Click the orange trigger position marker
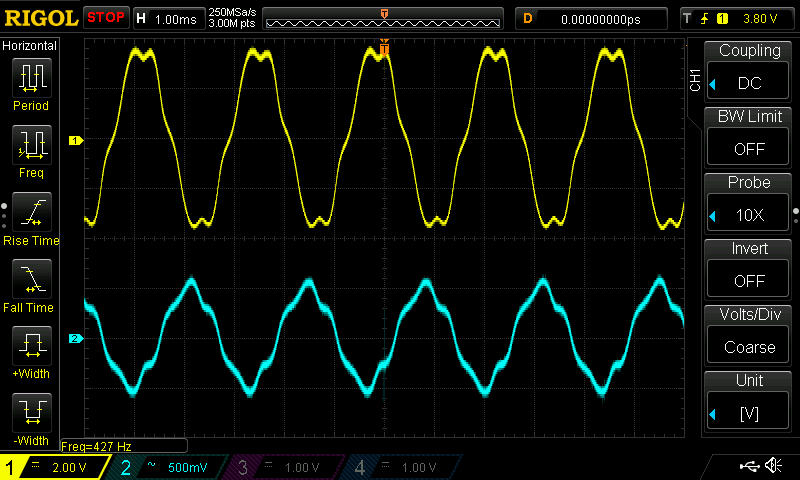Screen dimensions: 800x480 pyautogui.click(x=384, y=46)
